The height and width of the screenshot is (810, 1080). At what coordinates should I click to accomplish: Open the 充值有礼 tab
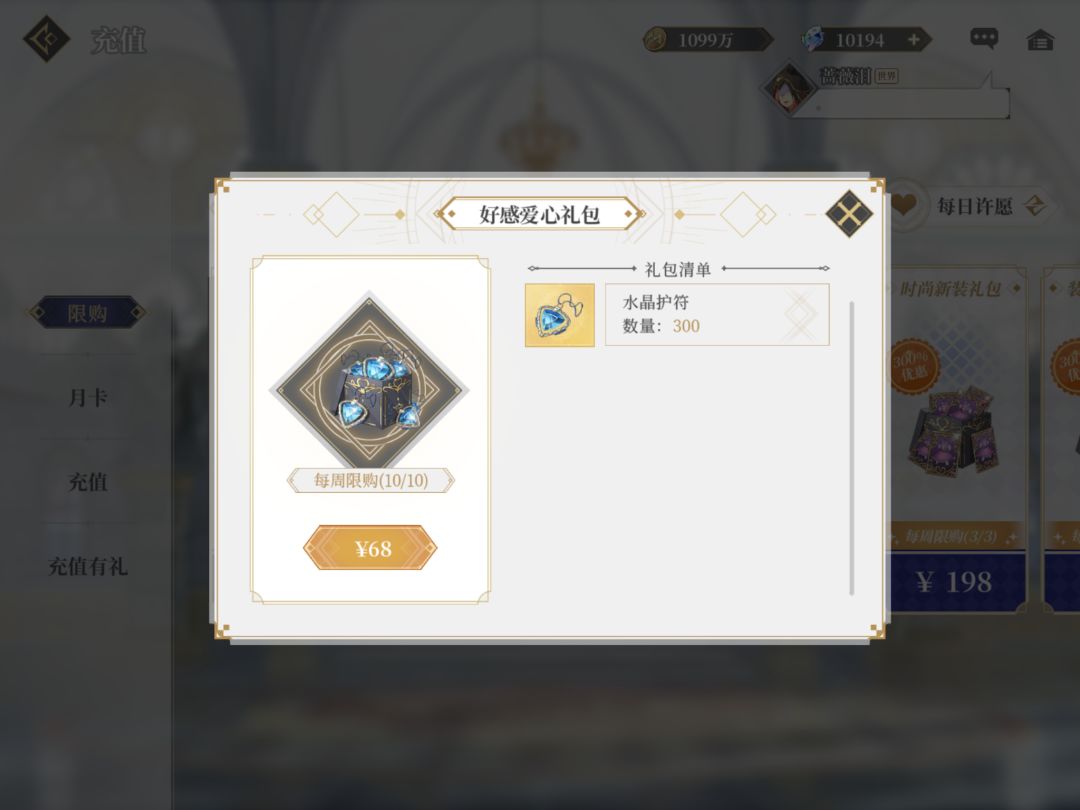[87, 566]
